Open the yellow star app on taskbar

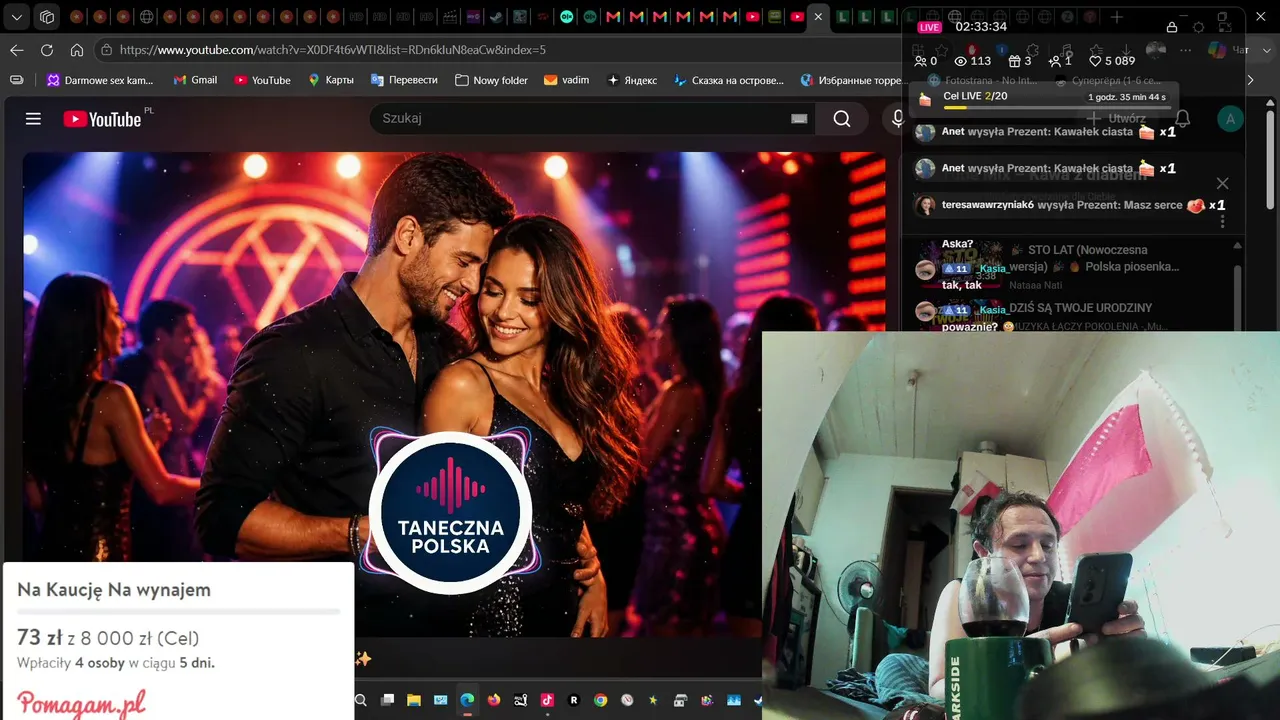[654, 700]
